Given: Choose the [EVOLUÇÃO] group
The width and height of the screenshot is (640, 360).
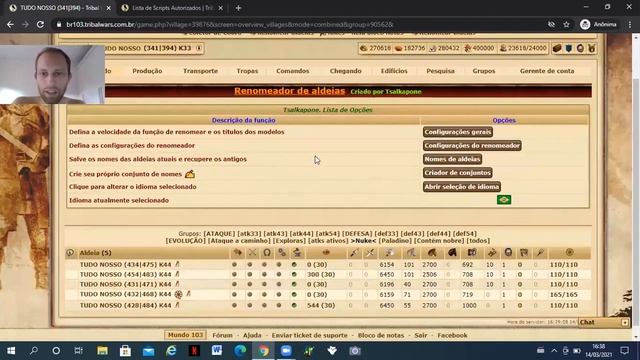Looking at the screenshot, I should click(186, 241).
